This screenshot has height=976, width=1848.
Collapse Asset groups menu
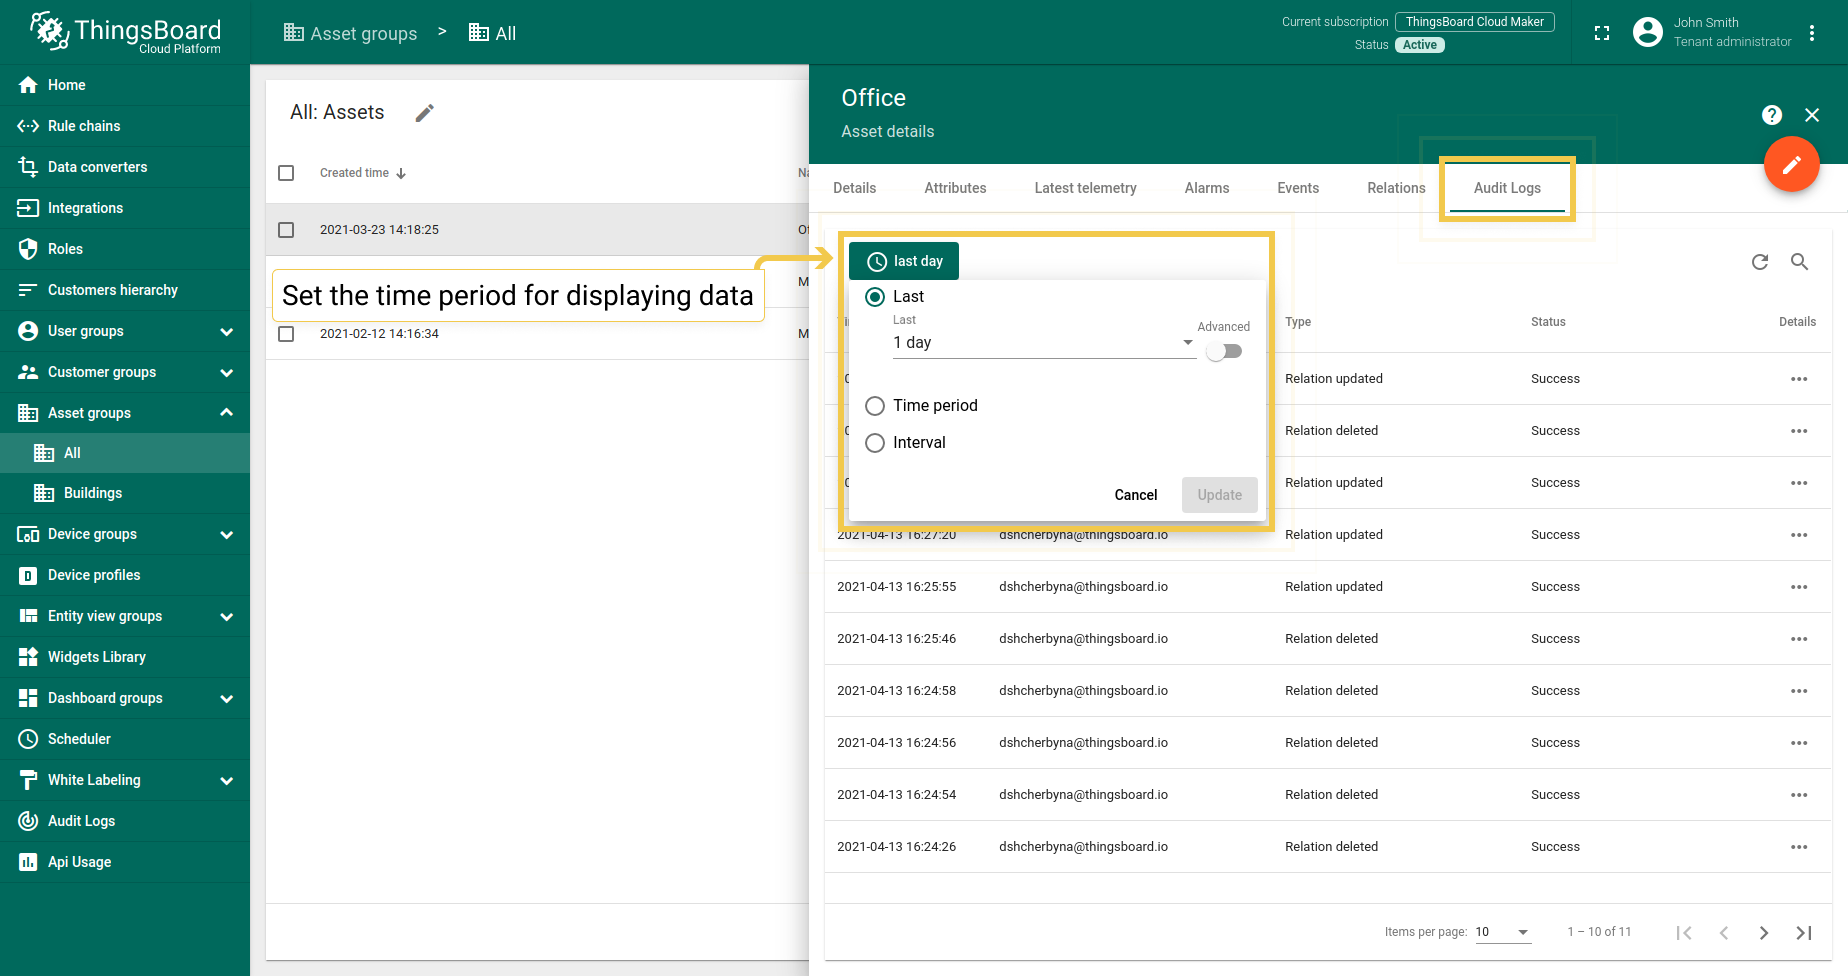(227, 412)
